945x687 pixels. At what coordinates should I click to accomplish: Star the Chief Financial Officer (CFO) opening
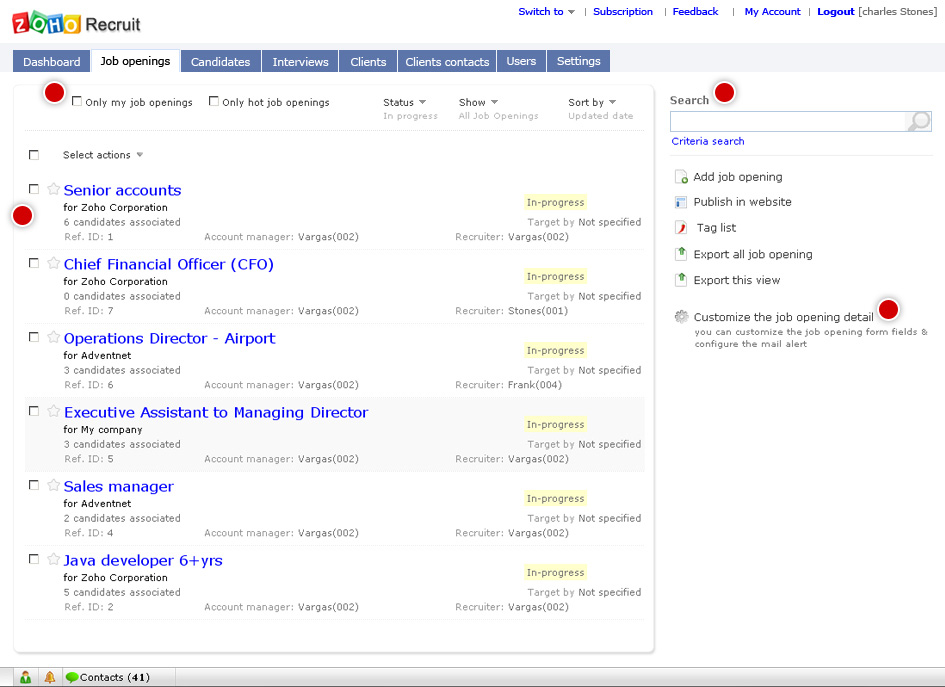(53, 263)
